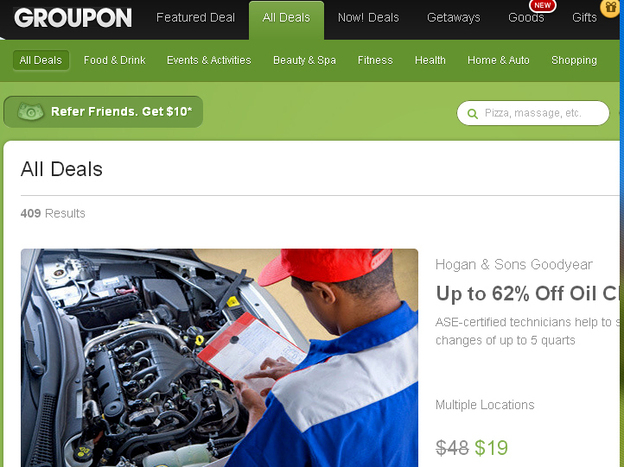Click Refer Friends. Get $10 button
Image resolution: width=624 pixels, height=467 pixels.
tap(103, 112)
